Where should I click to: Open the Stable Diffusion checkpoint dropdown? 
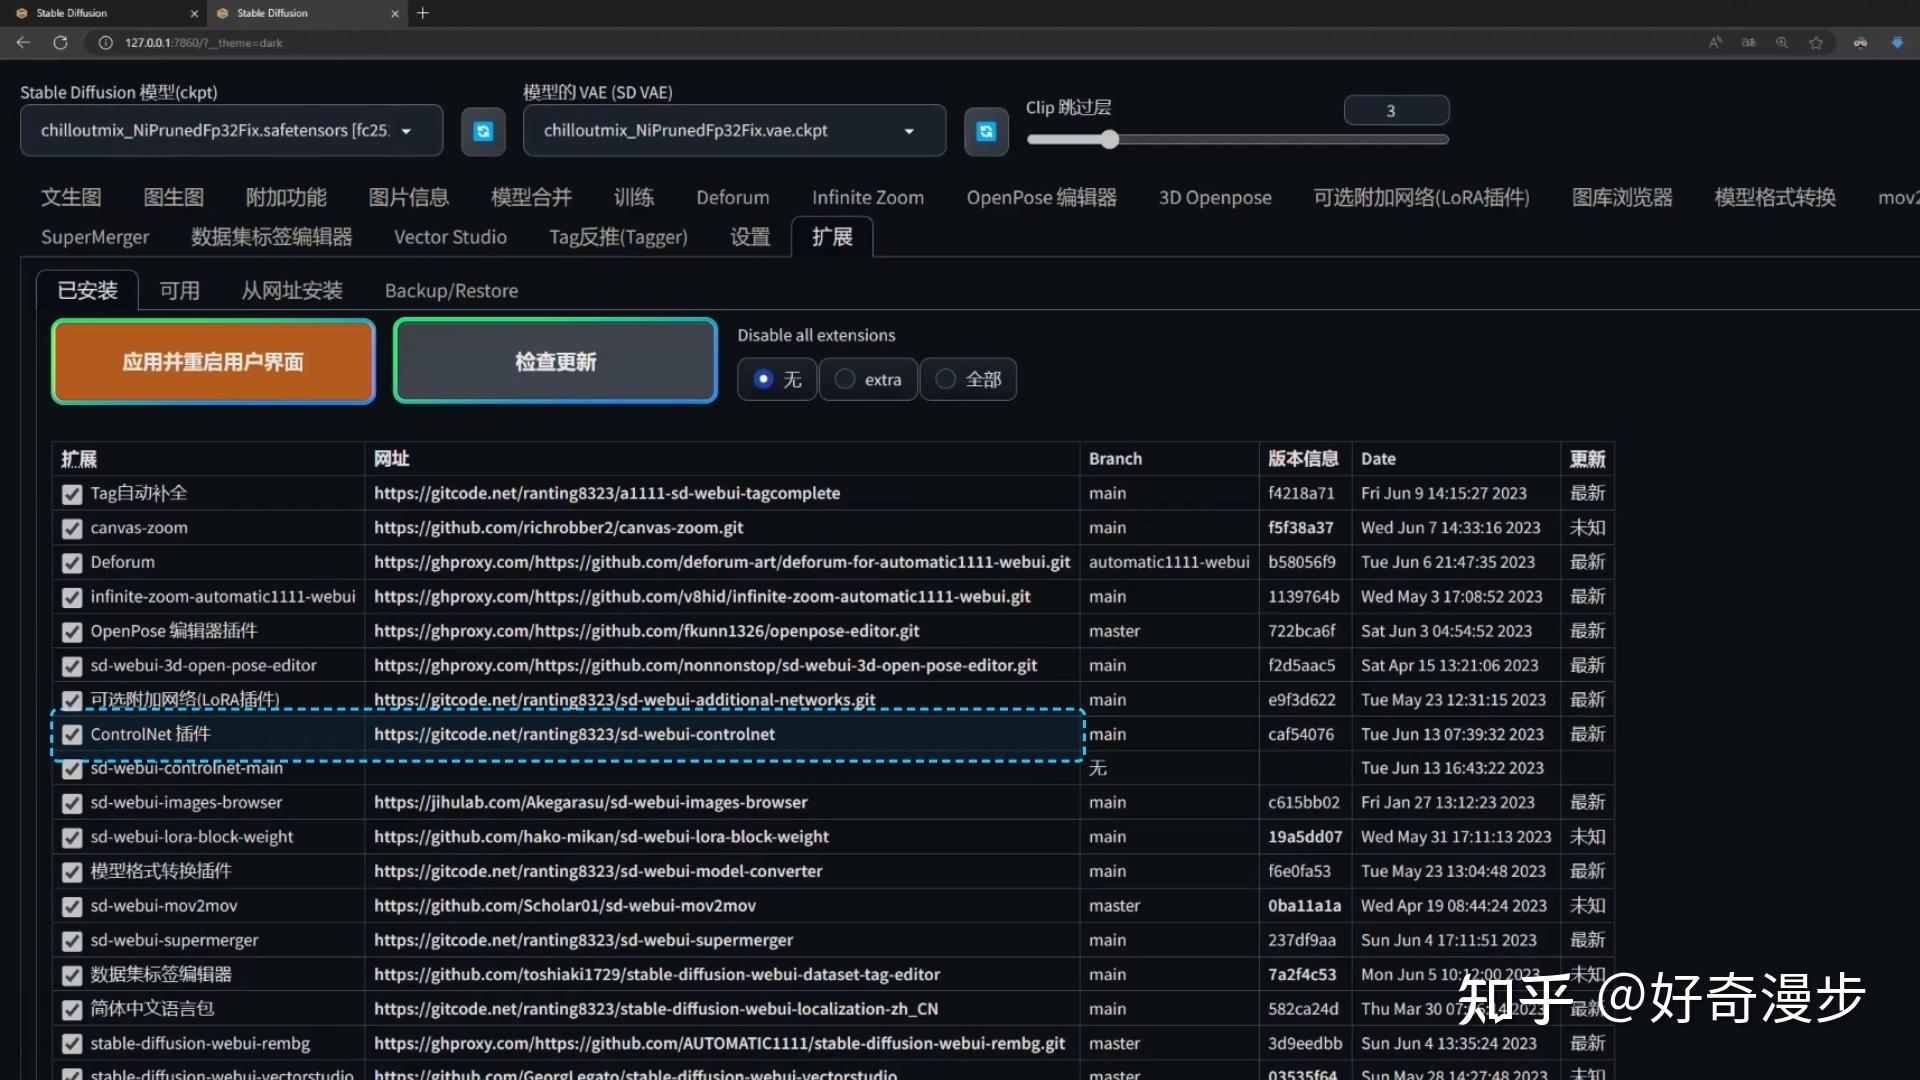pos(406,131)
